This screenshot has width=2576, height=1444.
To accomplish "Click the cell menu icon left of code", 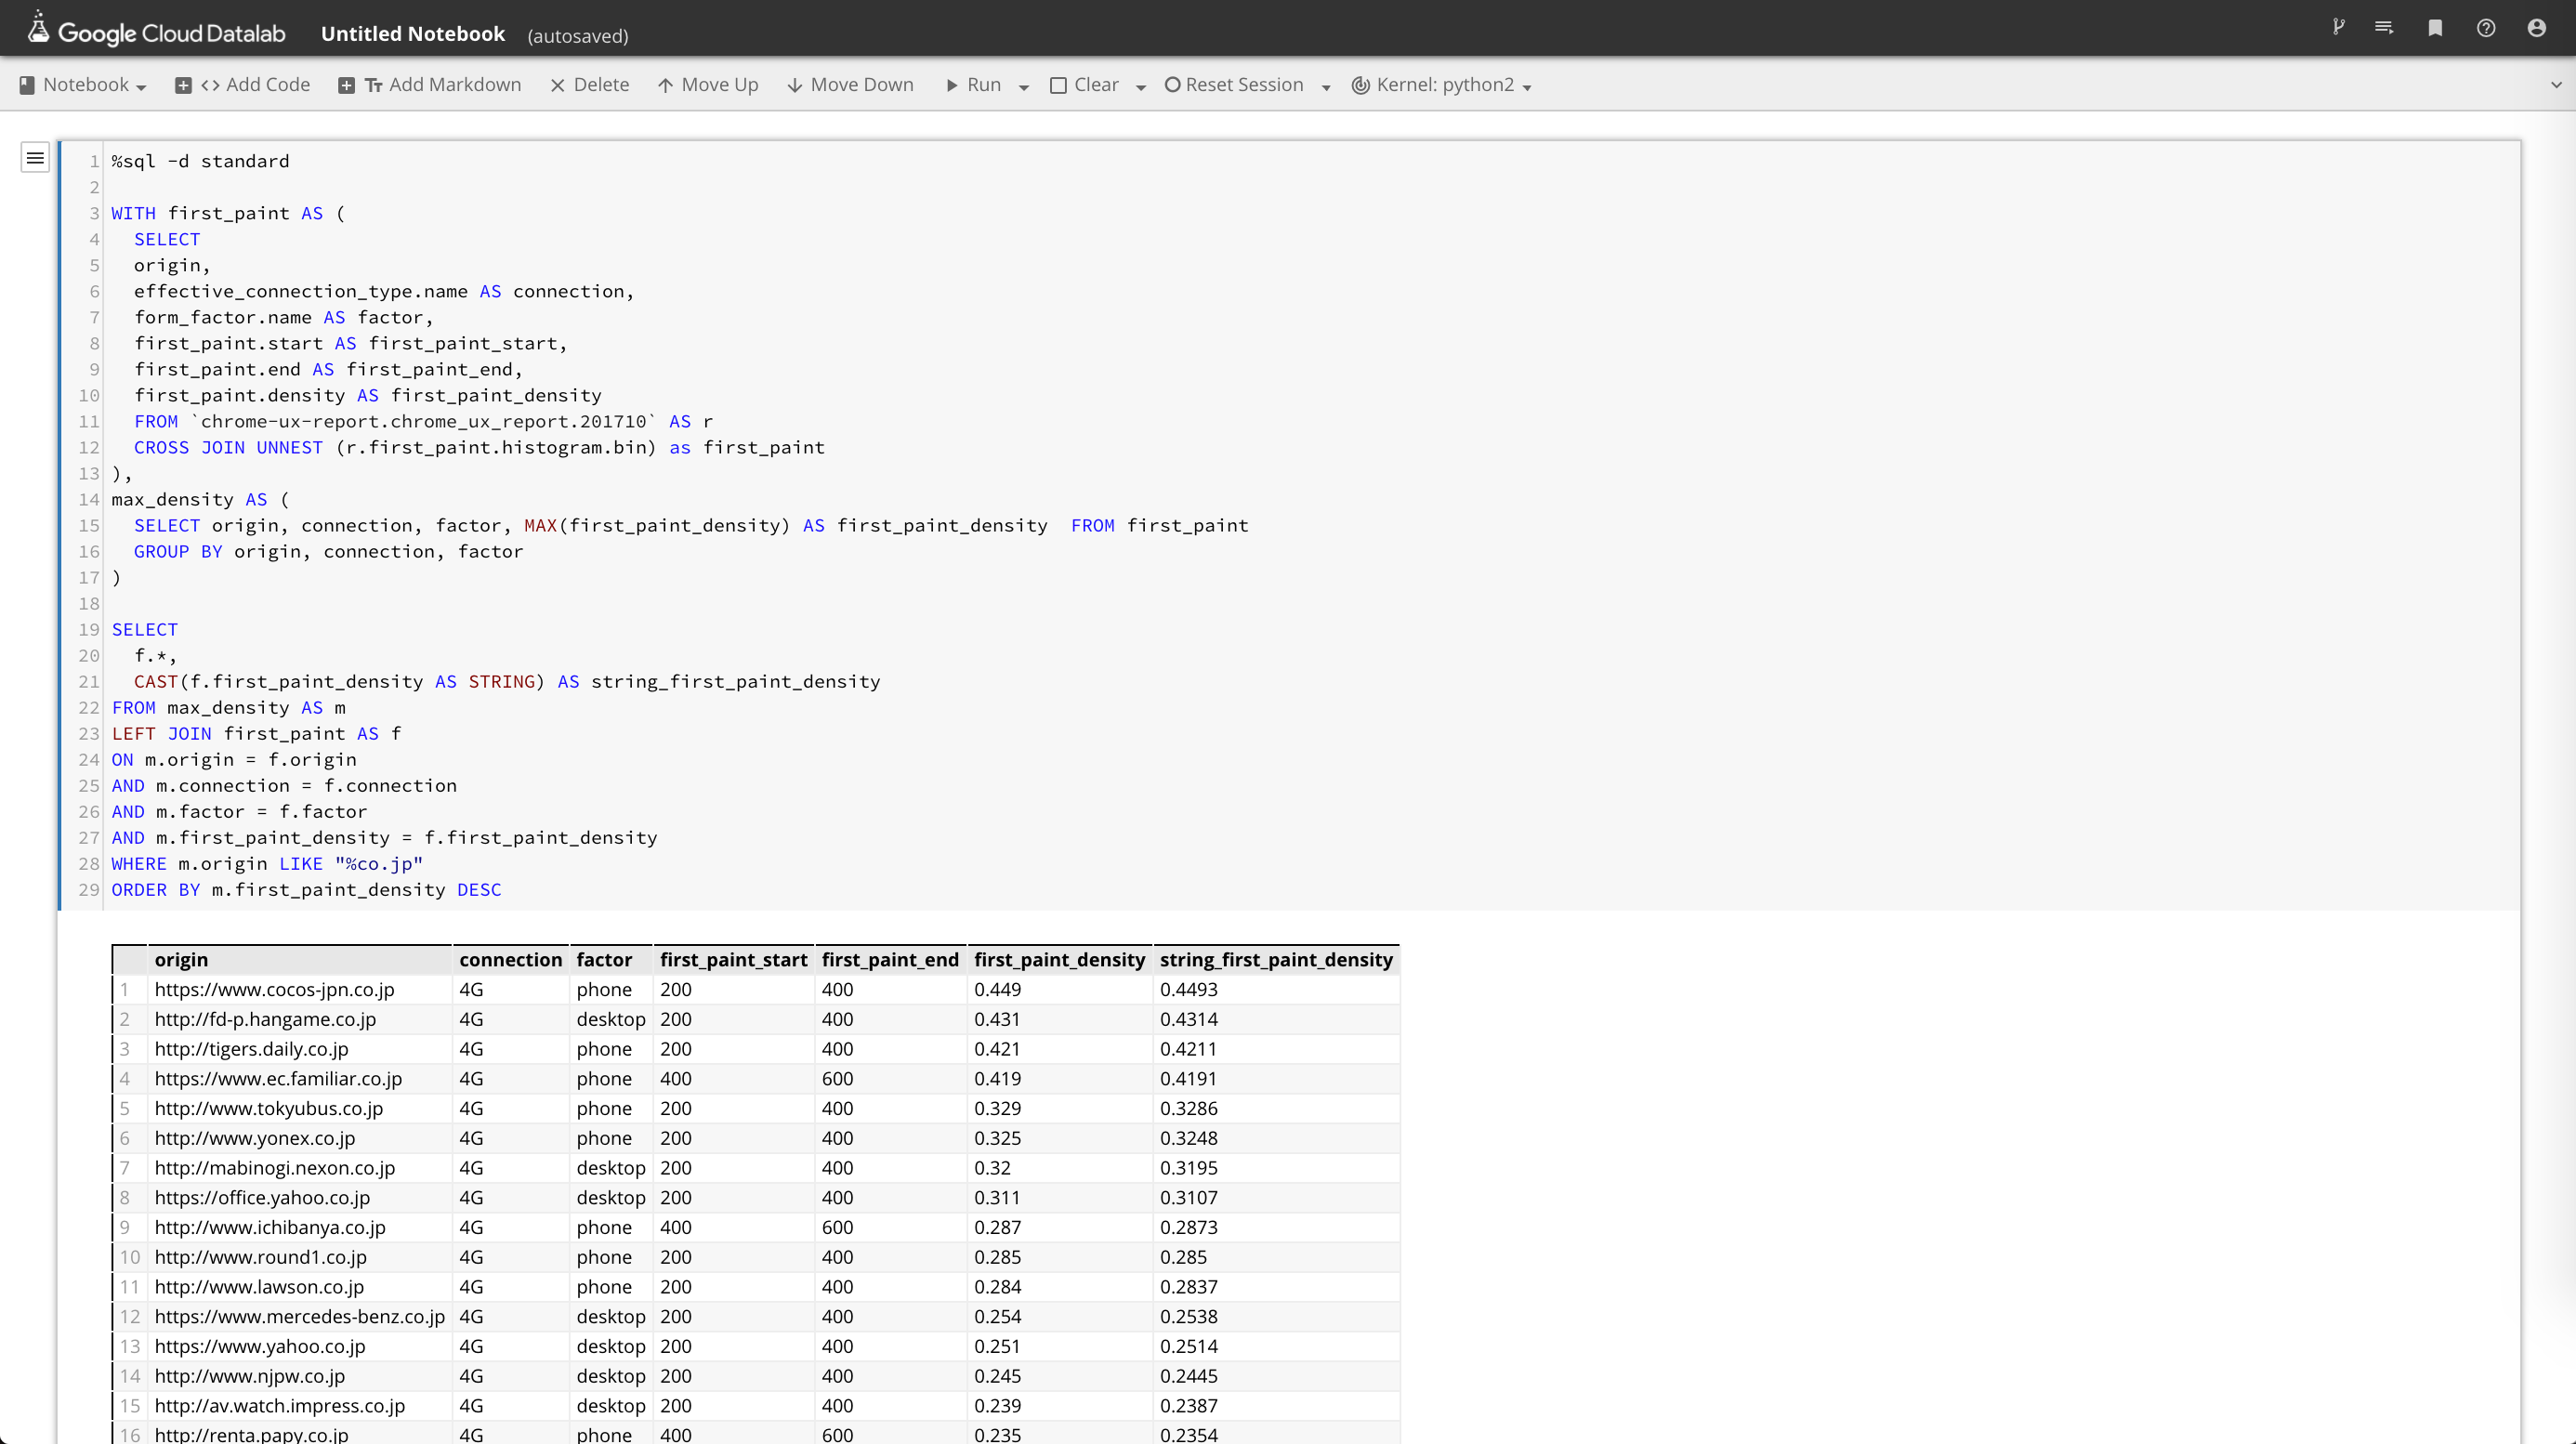I will 35,158.
